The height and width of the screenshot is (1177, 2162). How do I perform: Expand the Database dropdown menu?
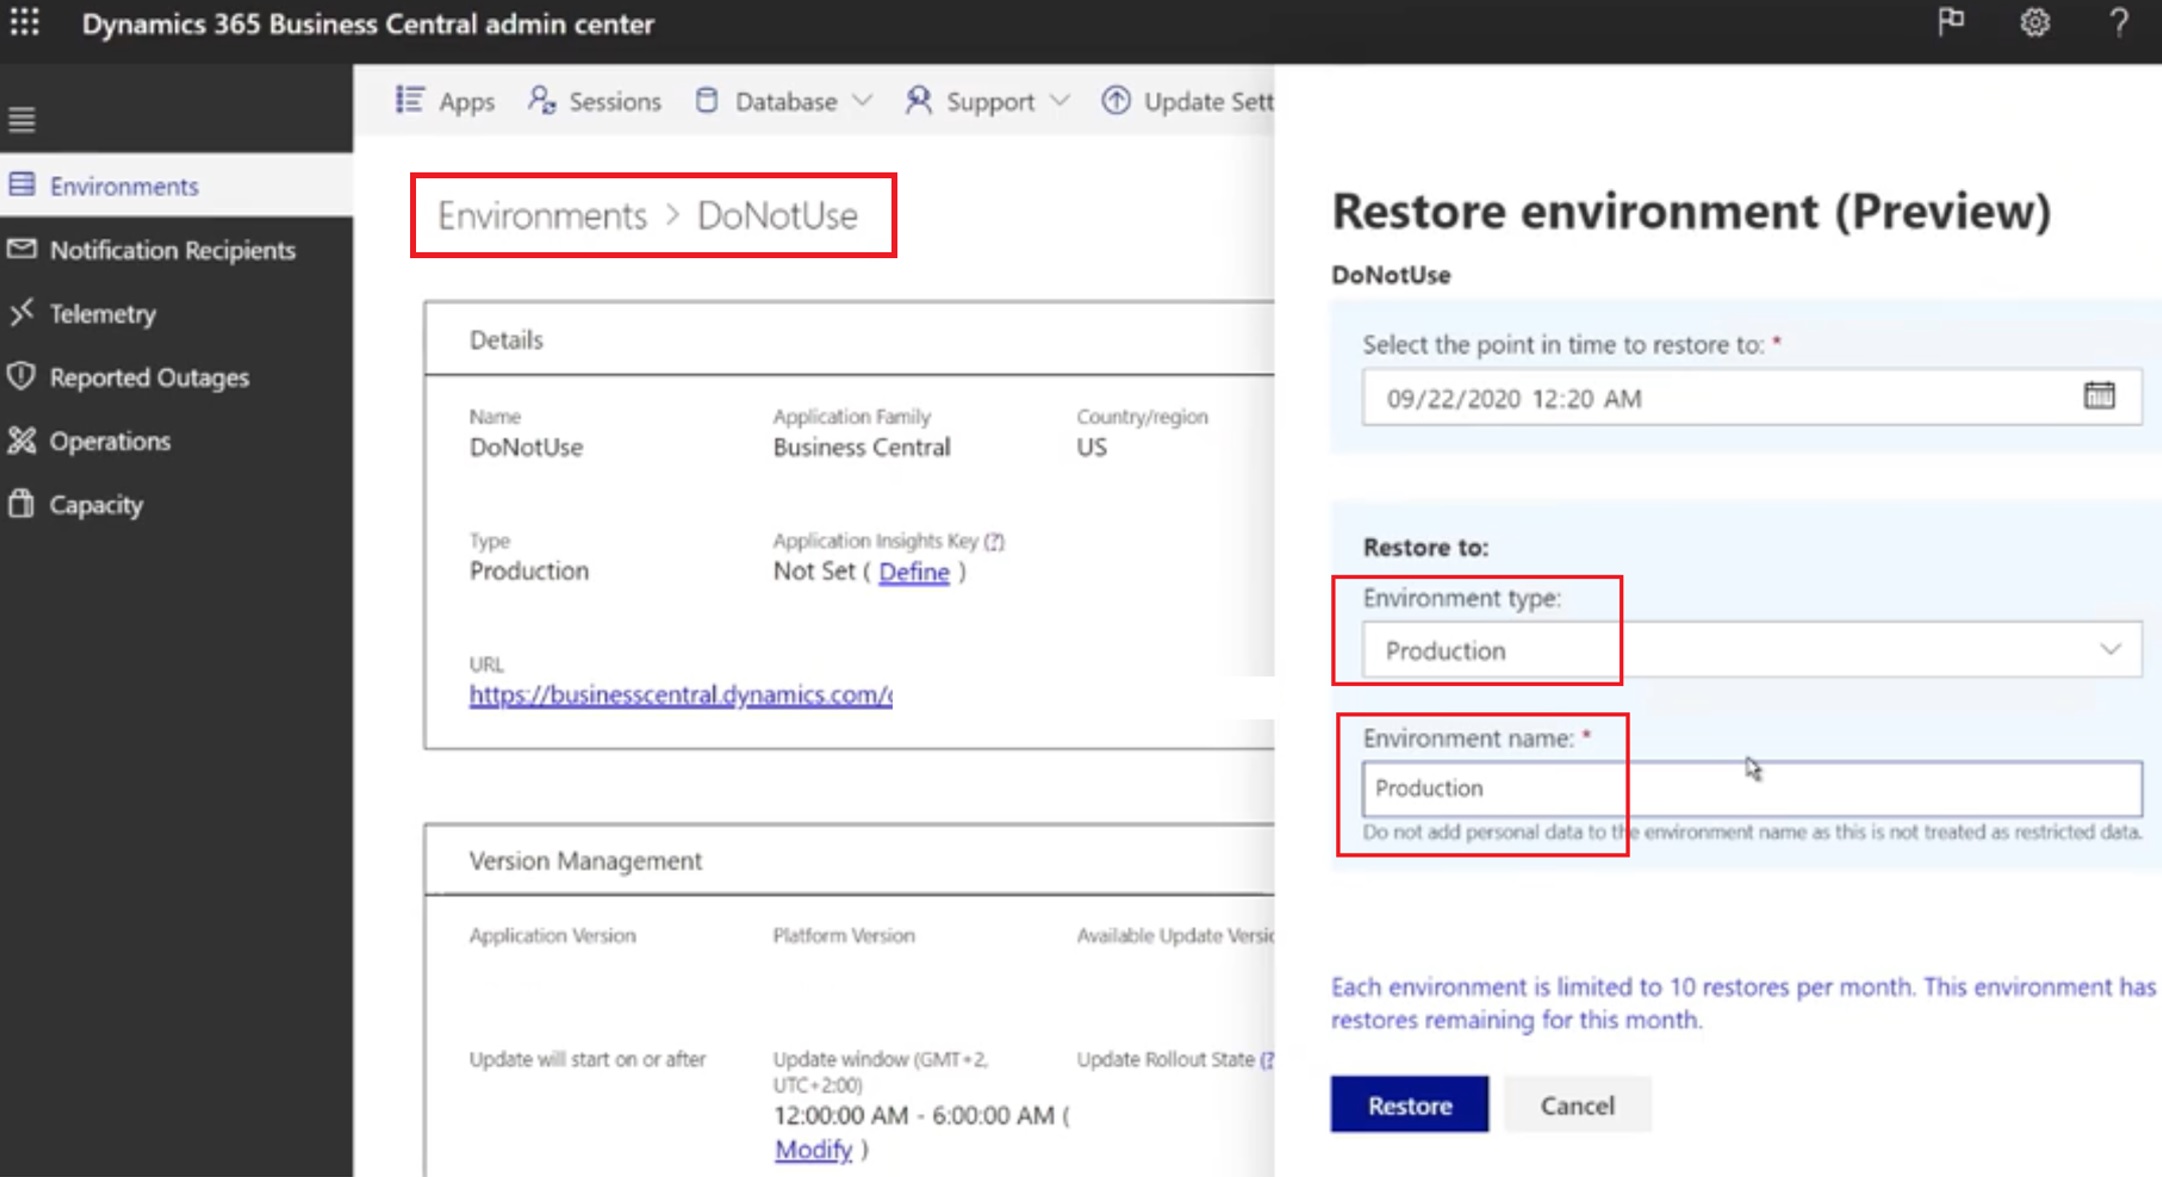(x=785, y=101)
